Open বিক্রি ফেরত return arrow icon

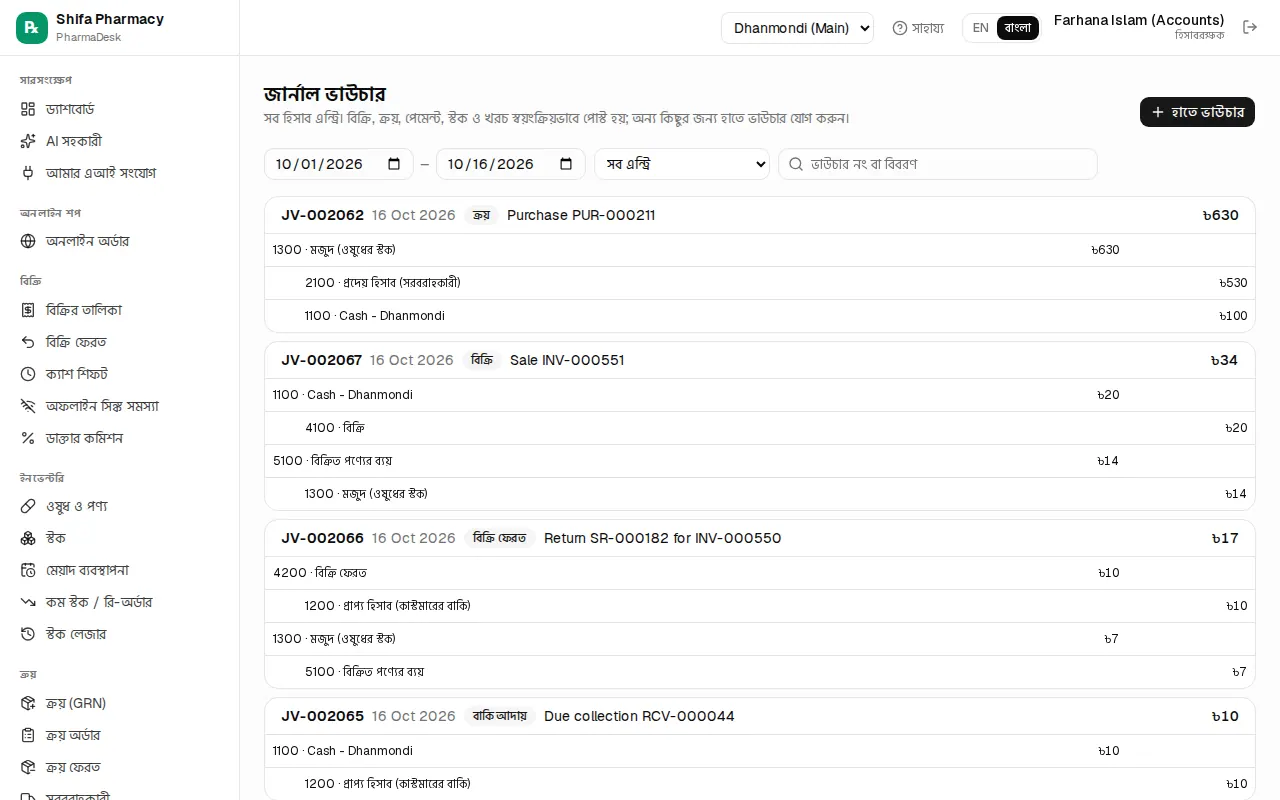click(x=28, y=342)
